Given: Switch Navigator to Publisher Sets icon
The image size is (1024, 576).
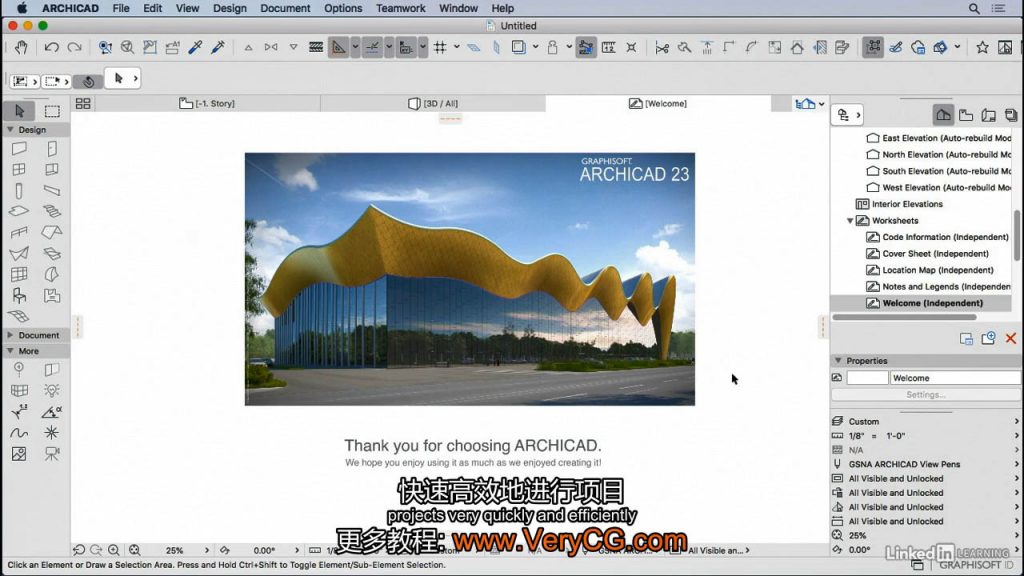Looking at the screenshot, I should pyautogui.click(x=1011, y=115).
